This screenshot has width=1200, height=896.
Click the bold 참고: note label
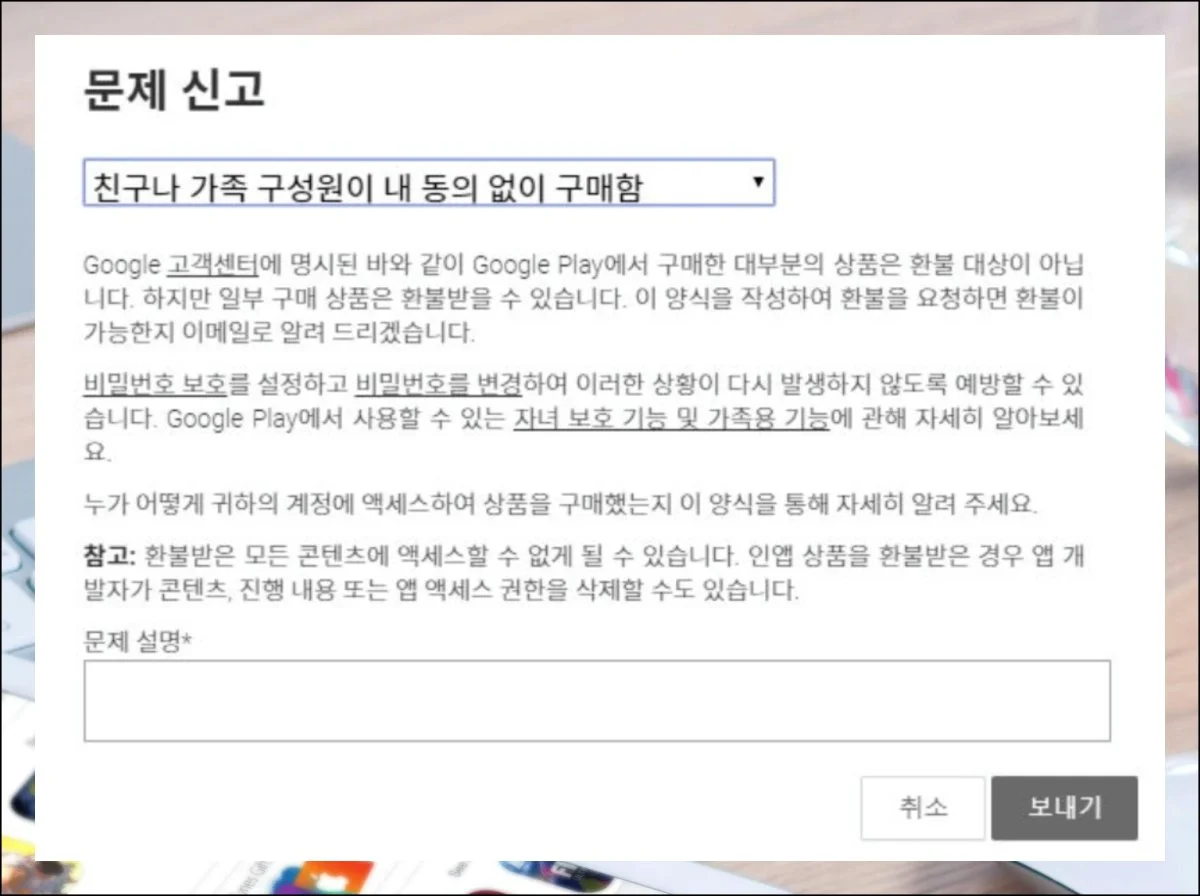[111, 556]
